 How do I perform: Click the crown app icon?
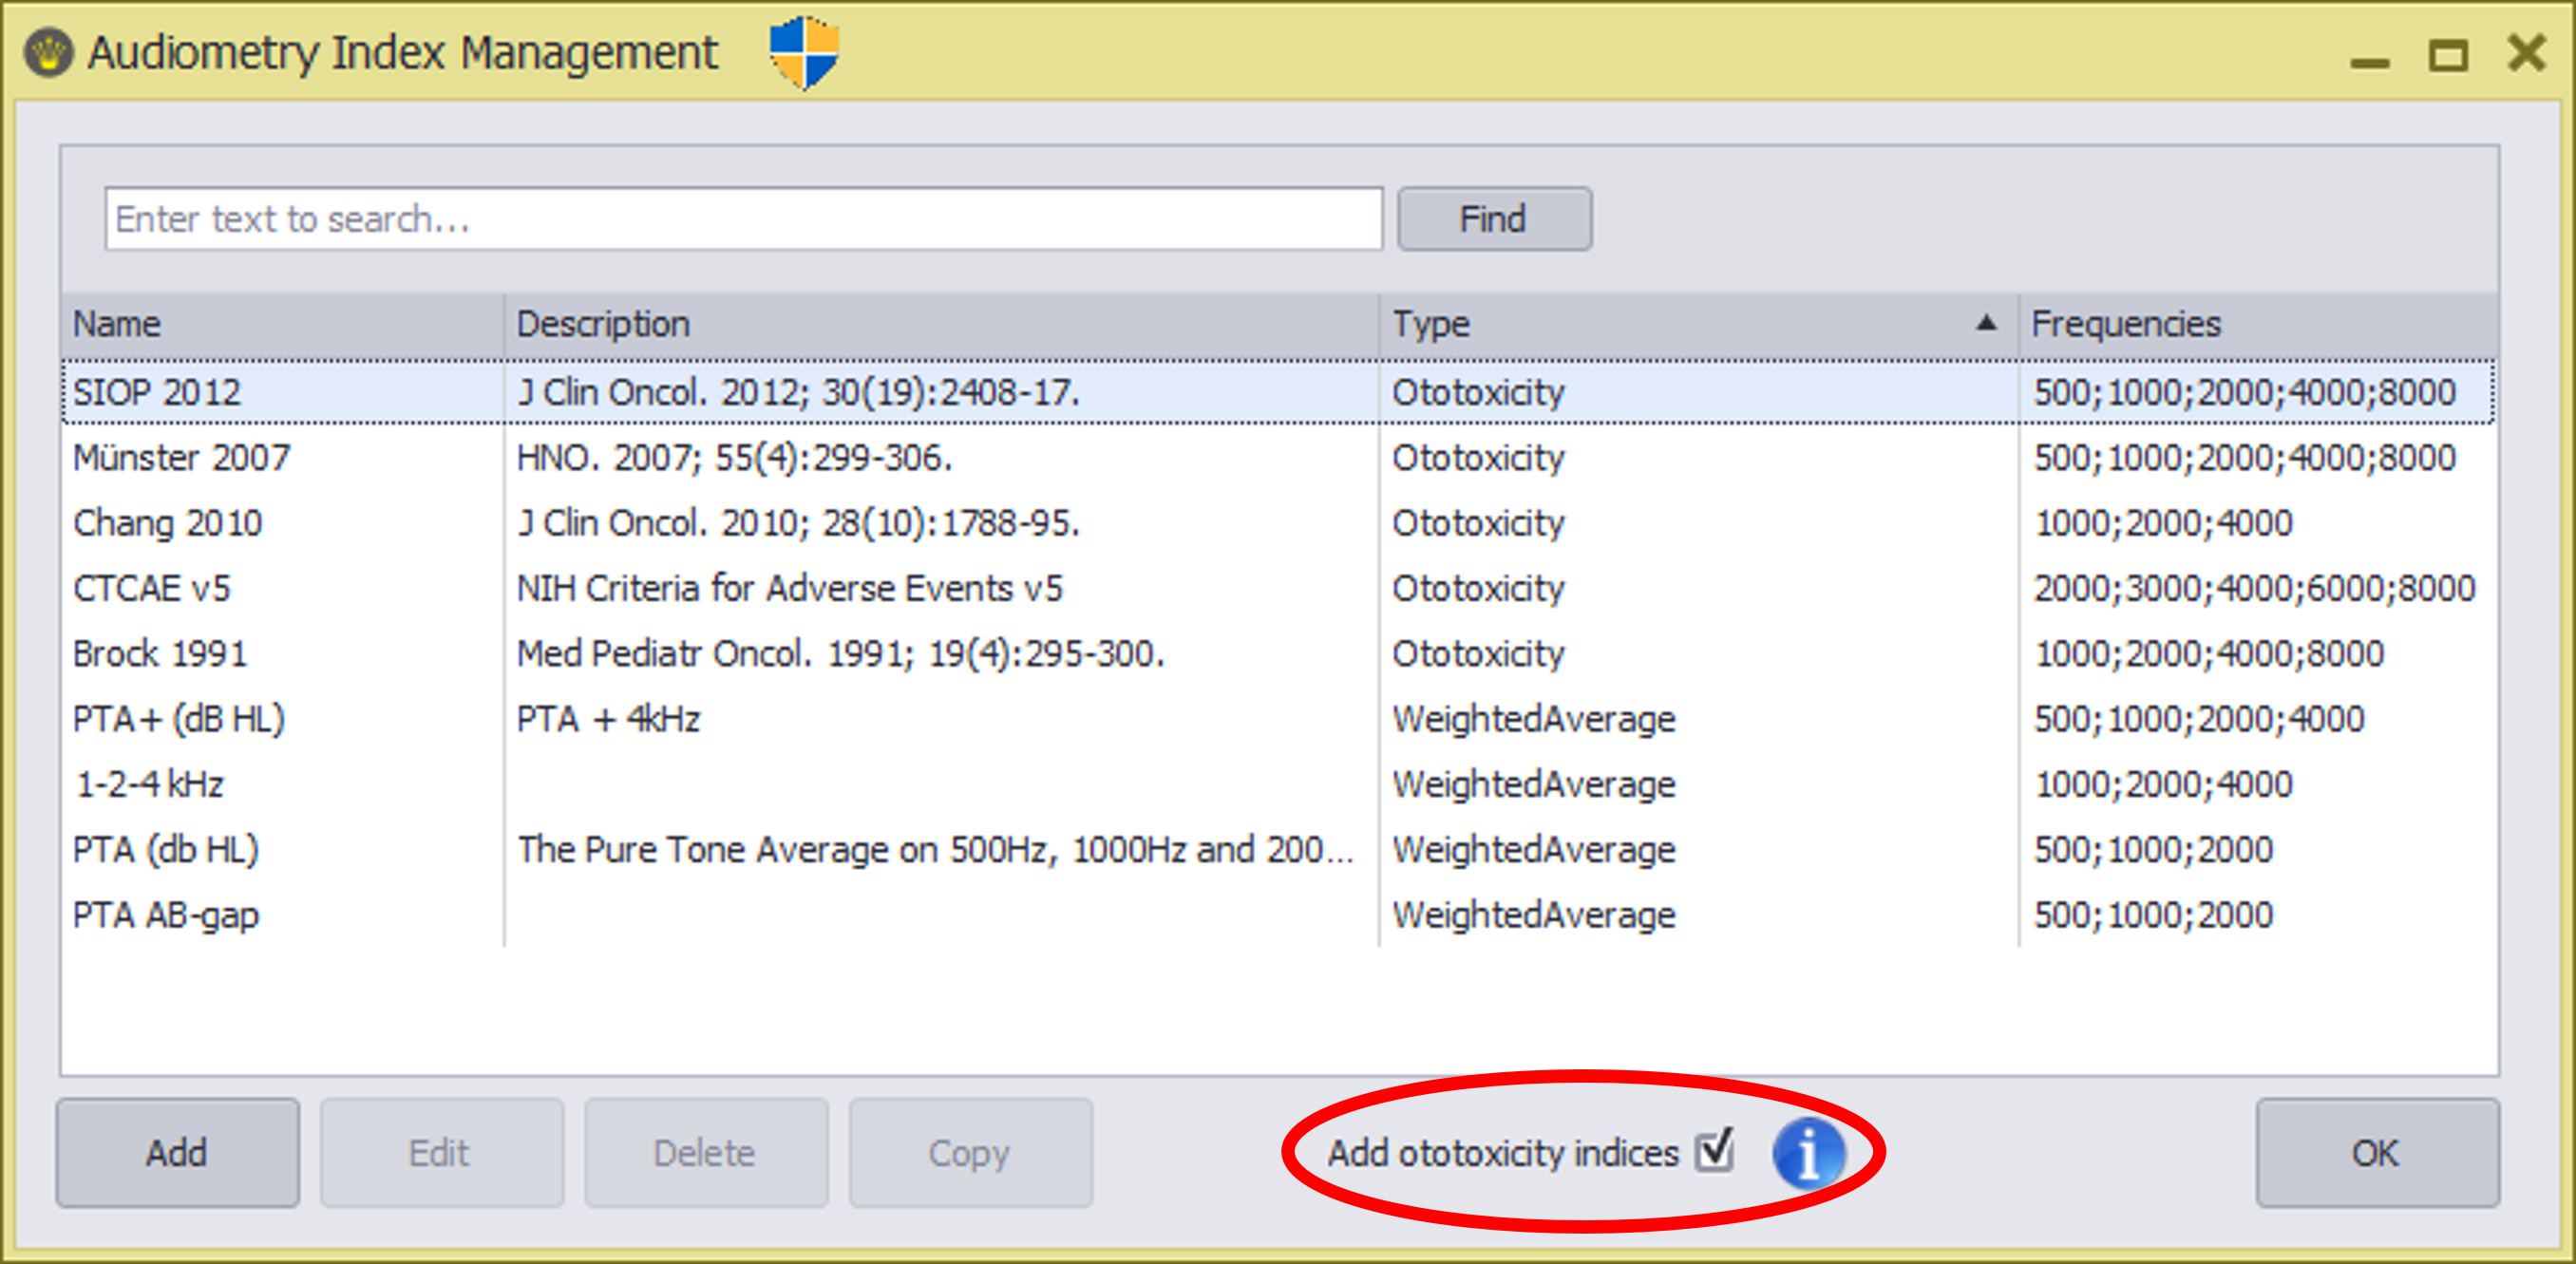[48, 52]
